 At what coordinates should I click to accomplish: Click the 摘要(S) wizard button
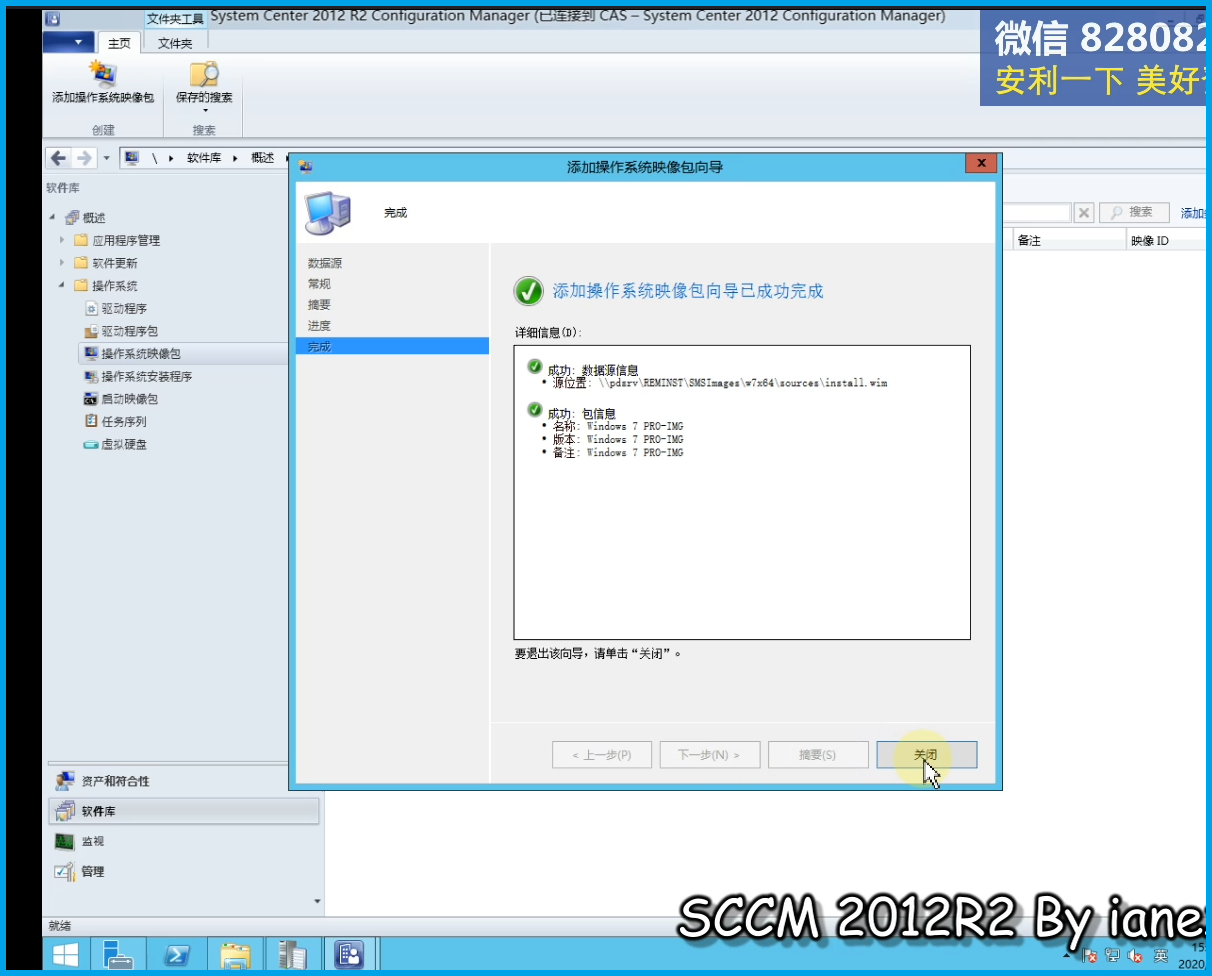pyautogui.click(x=818, y=755)
